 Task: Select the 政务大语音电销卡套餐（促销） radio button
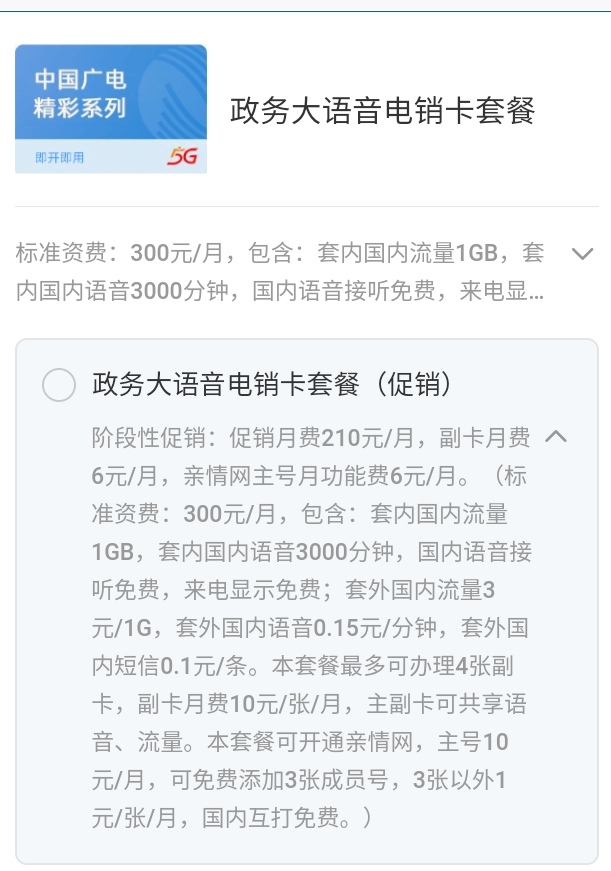59,384
